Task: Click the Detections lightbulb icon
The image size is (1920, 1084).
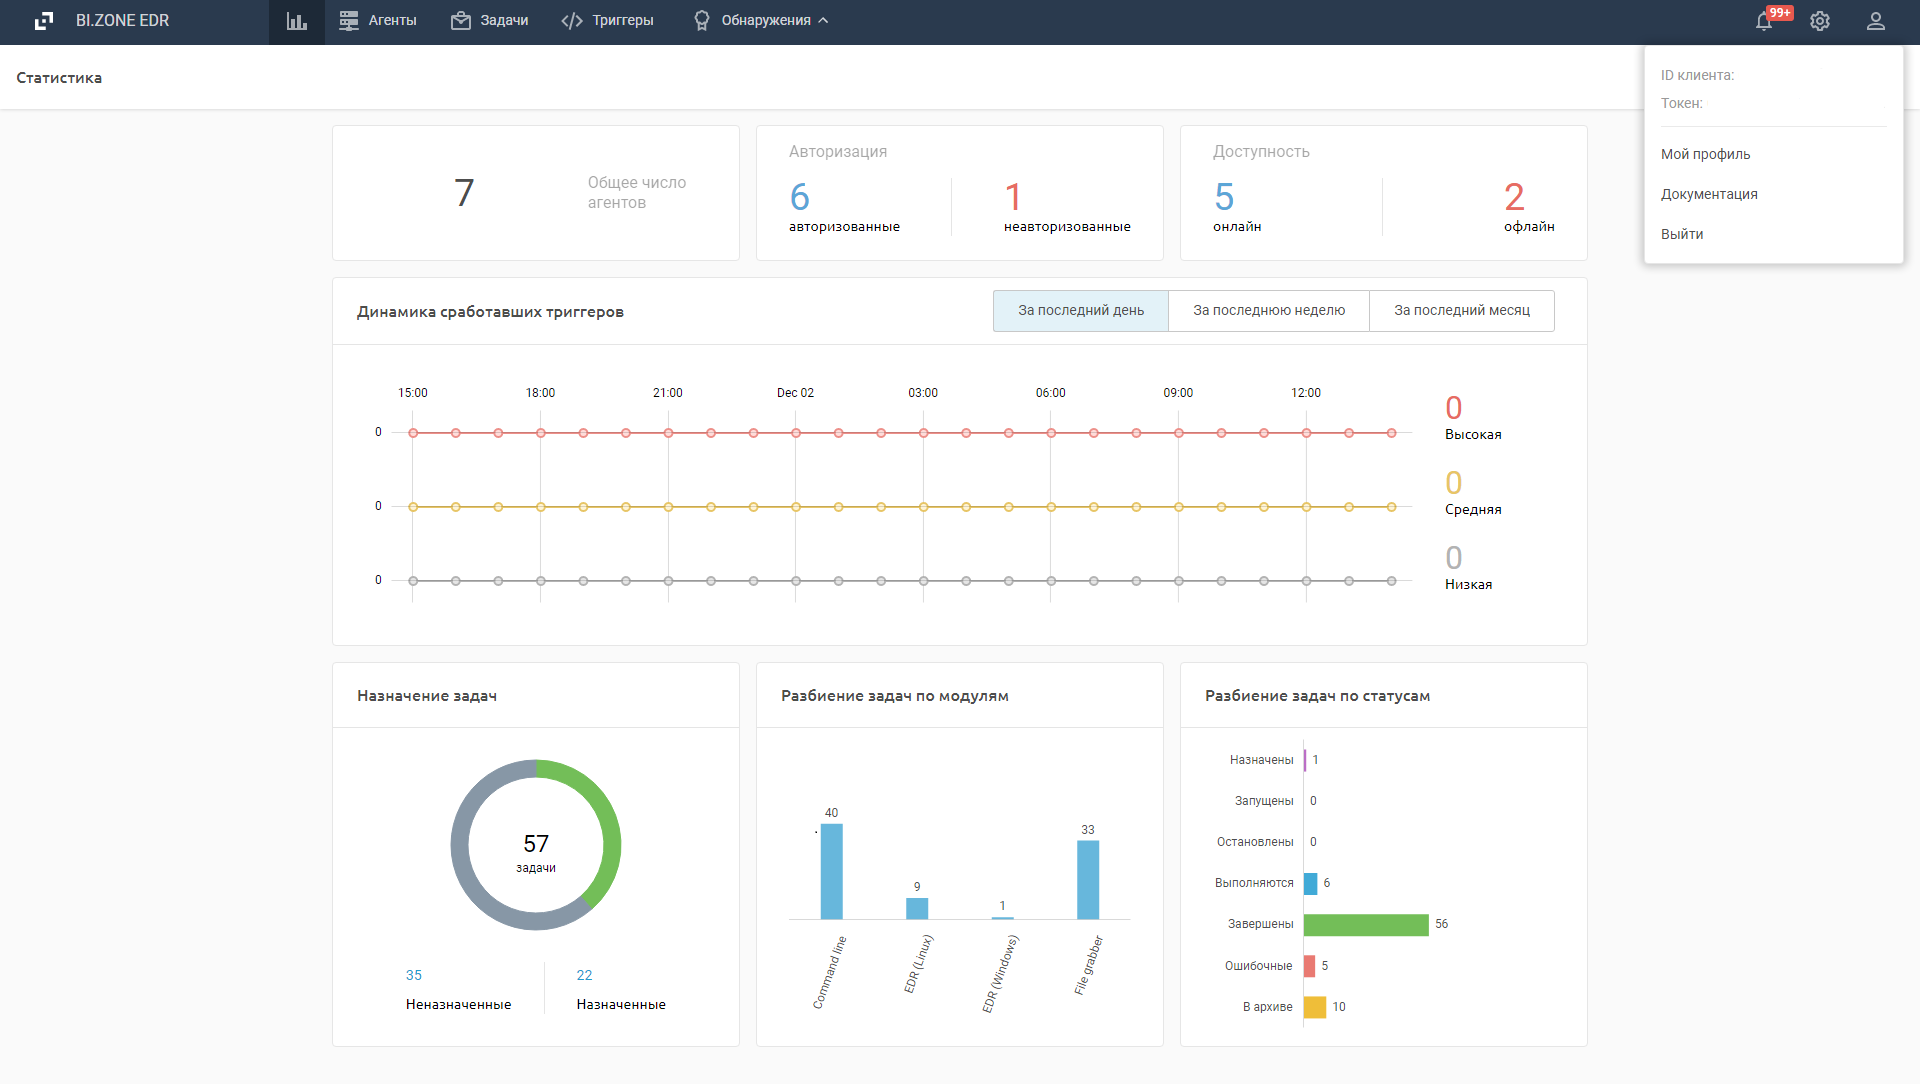Action: [702, 21]
